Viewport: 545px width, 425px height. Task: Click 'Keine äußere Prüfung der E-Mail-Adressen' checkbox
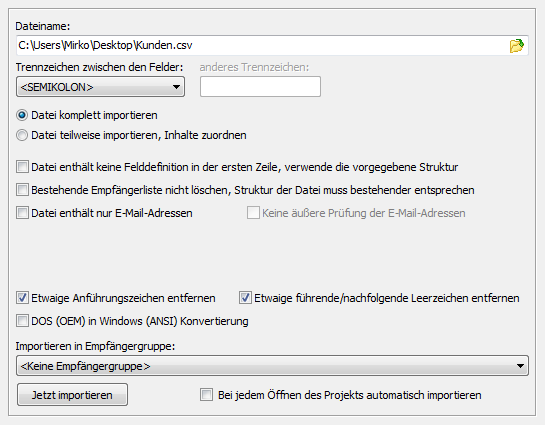pos(253,213)
